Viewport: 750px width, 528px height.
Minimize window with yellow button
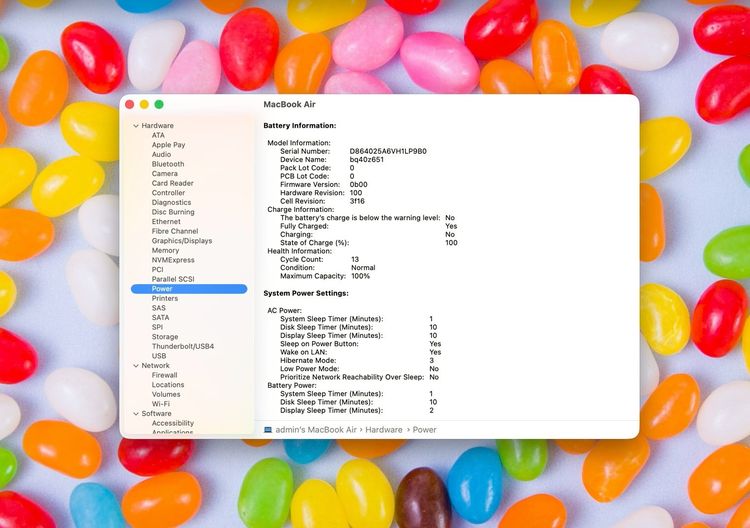[x=144, y=104]
